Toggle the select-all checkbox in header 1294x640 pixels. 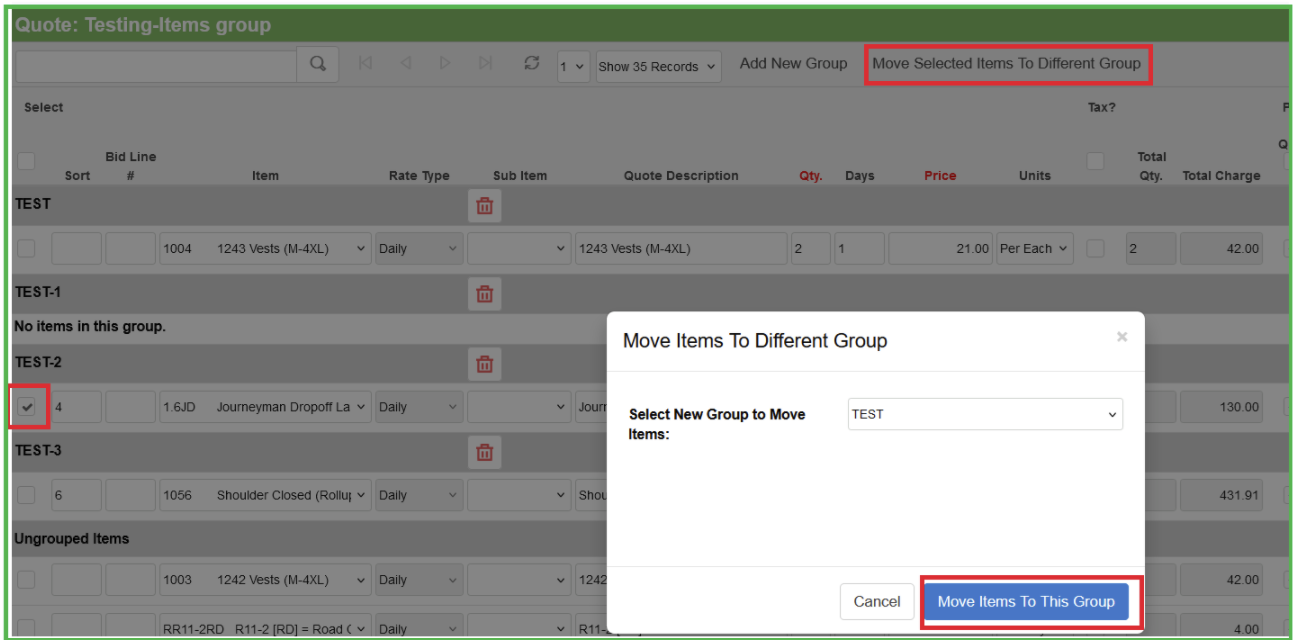point(26,161)
